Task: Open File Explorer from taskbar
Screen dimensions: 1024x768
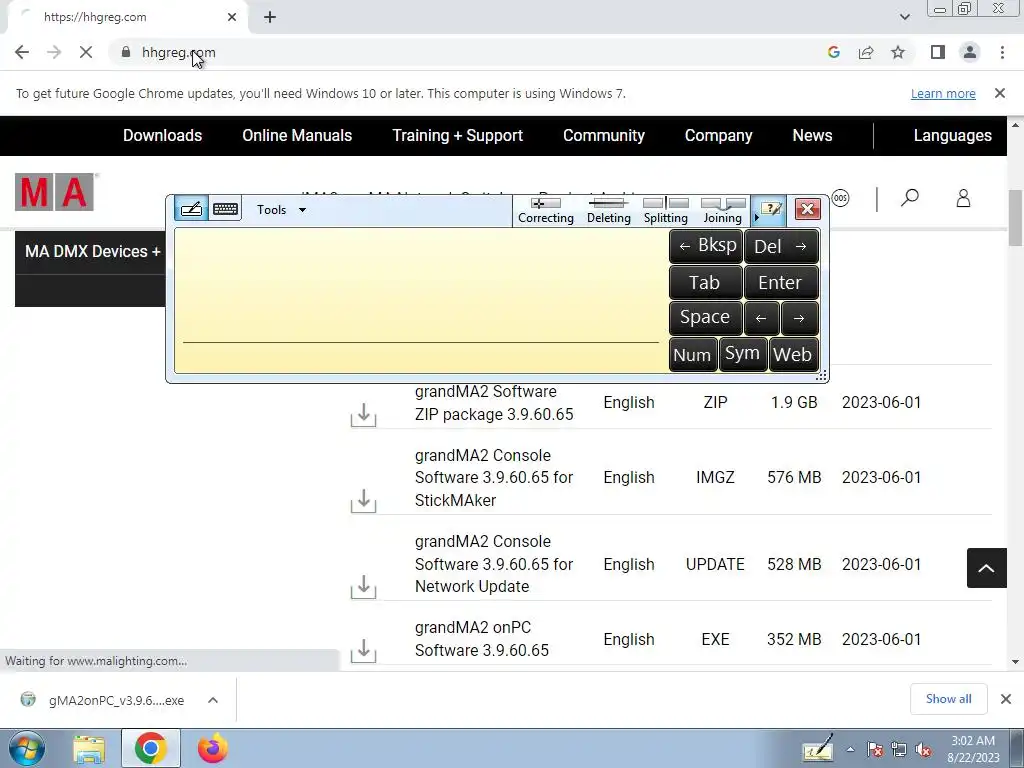Action: pos(89,748)
